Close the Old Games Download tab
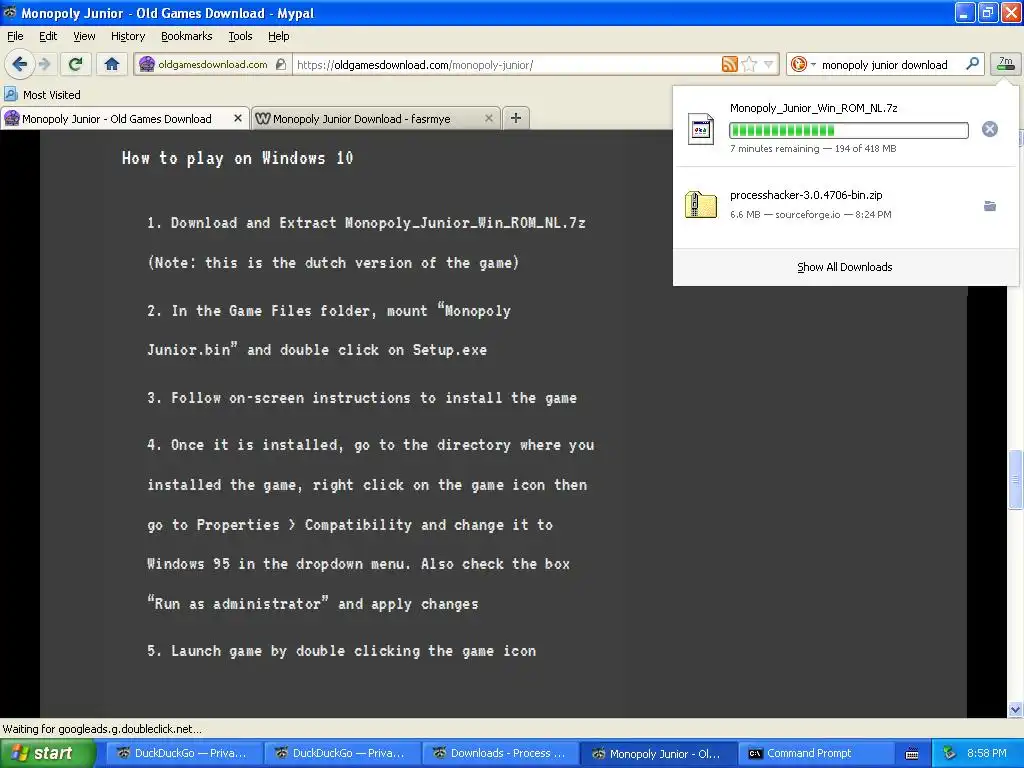 pos(238,118)
